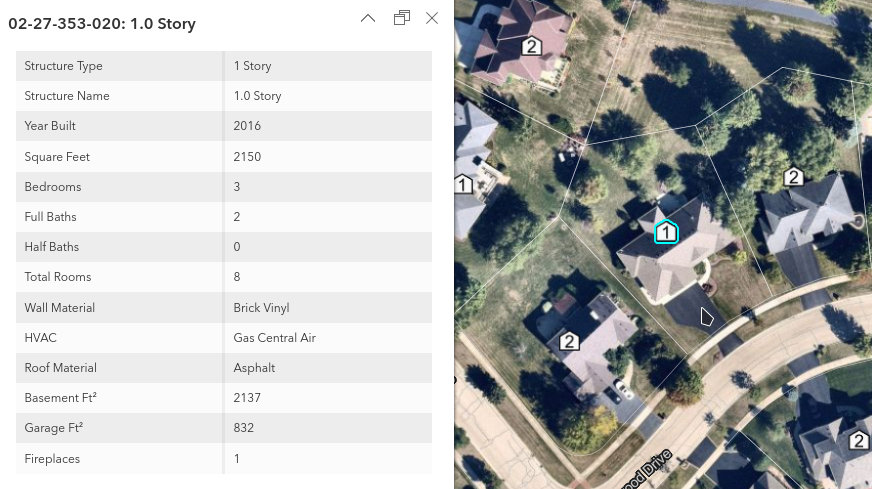This screenshot has height=489, width=872.
Task: Select the Structure Type row label
Action: pyautogui.click(x=64, y=66)
